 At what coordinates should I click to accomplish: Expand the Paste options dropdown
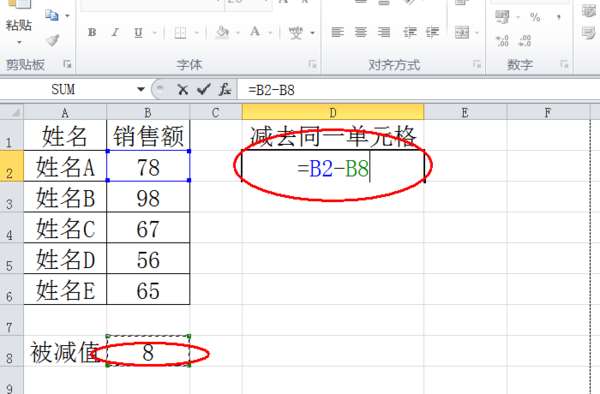pos(19,42)
